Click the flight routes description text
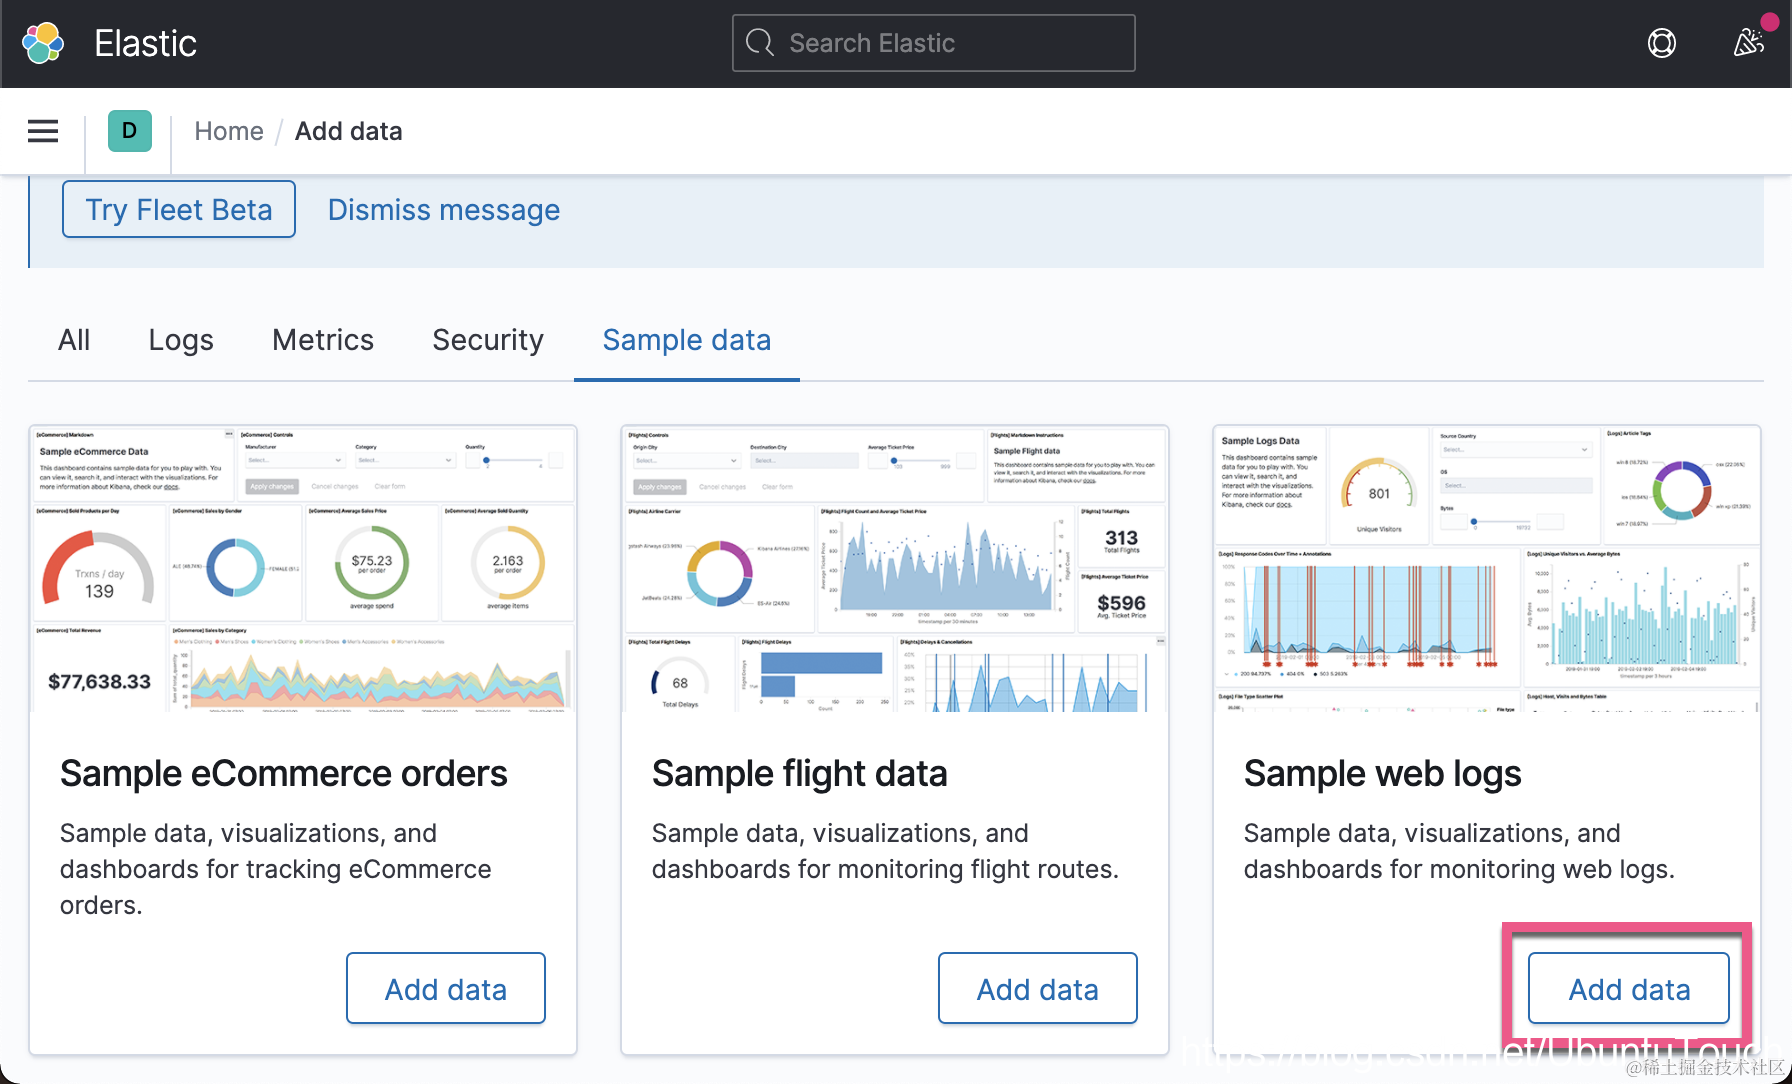The image size is (1792, 1084). [x=886, y=851]
